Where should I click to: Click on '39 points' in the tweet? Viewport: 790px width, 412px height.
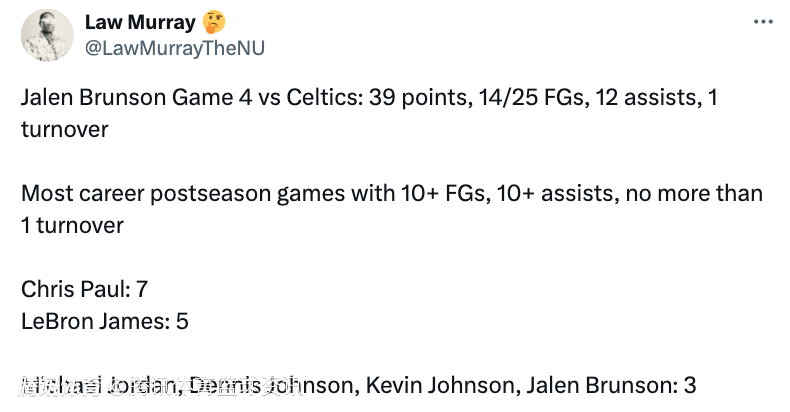(420, 97)
